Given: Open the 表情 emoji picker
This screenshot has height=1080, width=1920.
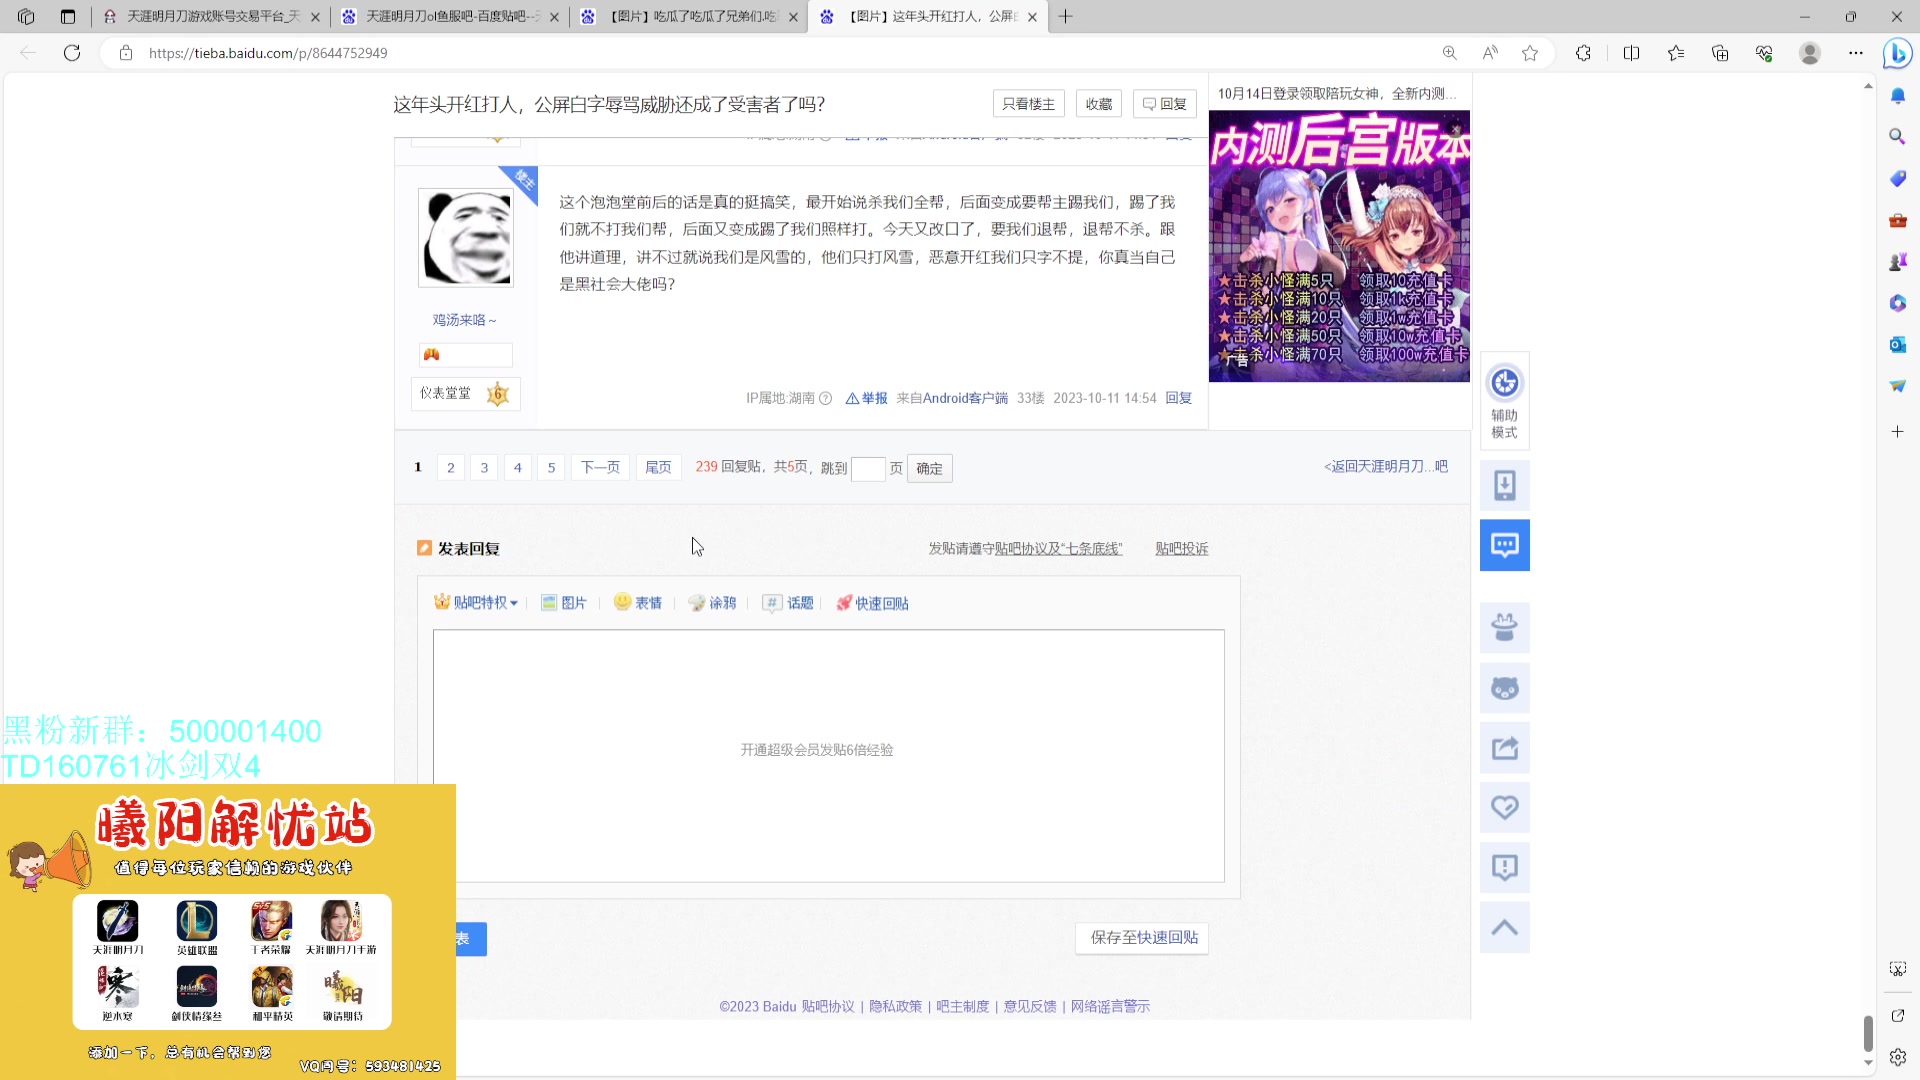Looking at the screenshot, I should point(638,602).
